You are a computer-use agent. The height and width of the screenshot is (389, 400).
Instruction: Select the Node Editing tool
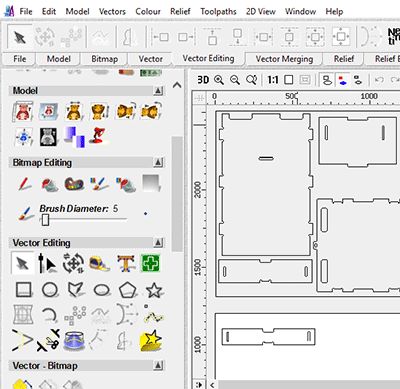[47, 263]
